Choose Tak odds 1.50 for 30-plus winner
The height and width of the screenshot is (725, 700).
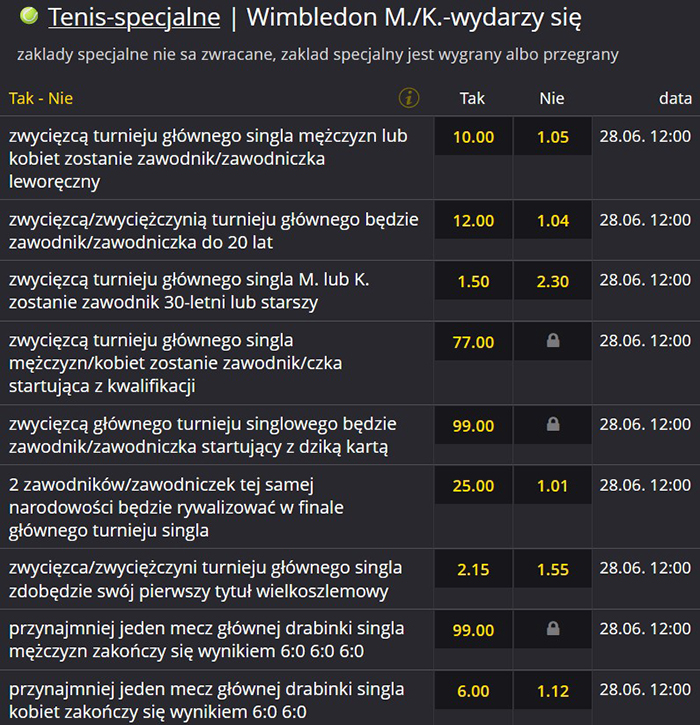tap(473, 282)
